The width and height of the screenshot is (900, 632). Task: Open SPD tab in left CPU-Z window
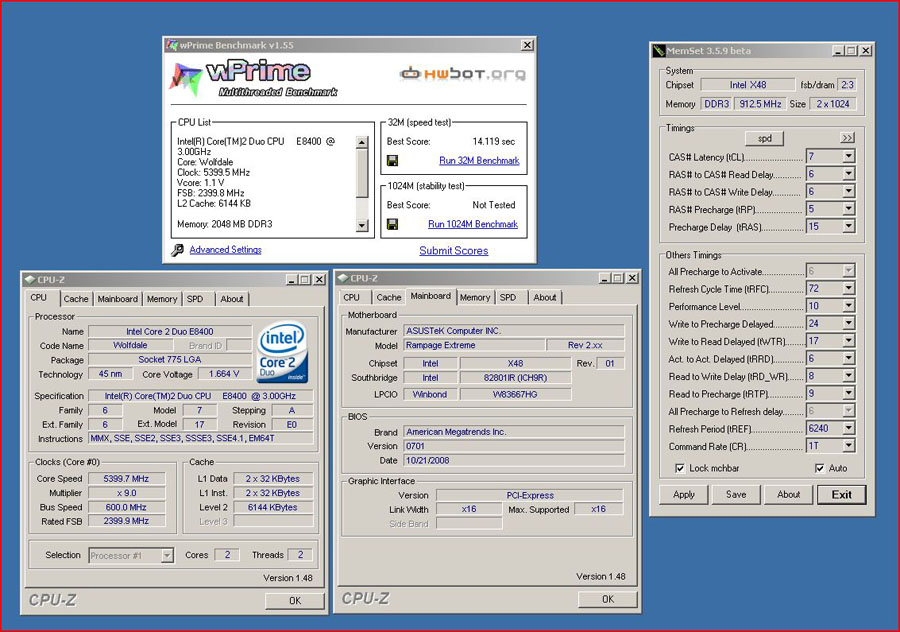click(x=195, y=299)
